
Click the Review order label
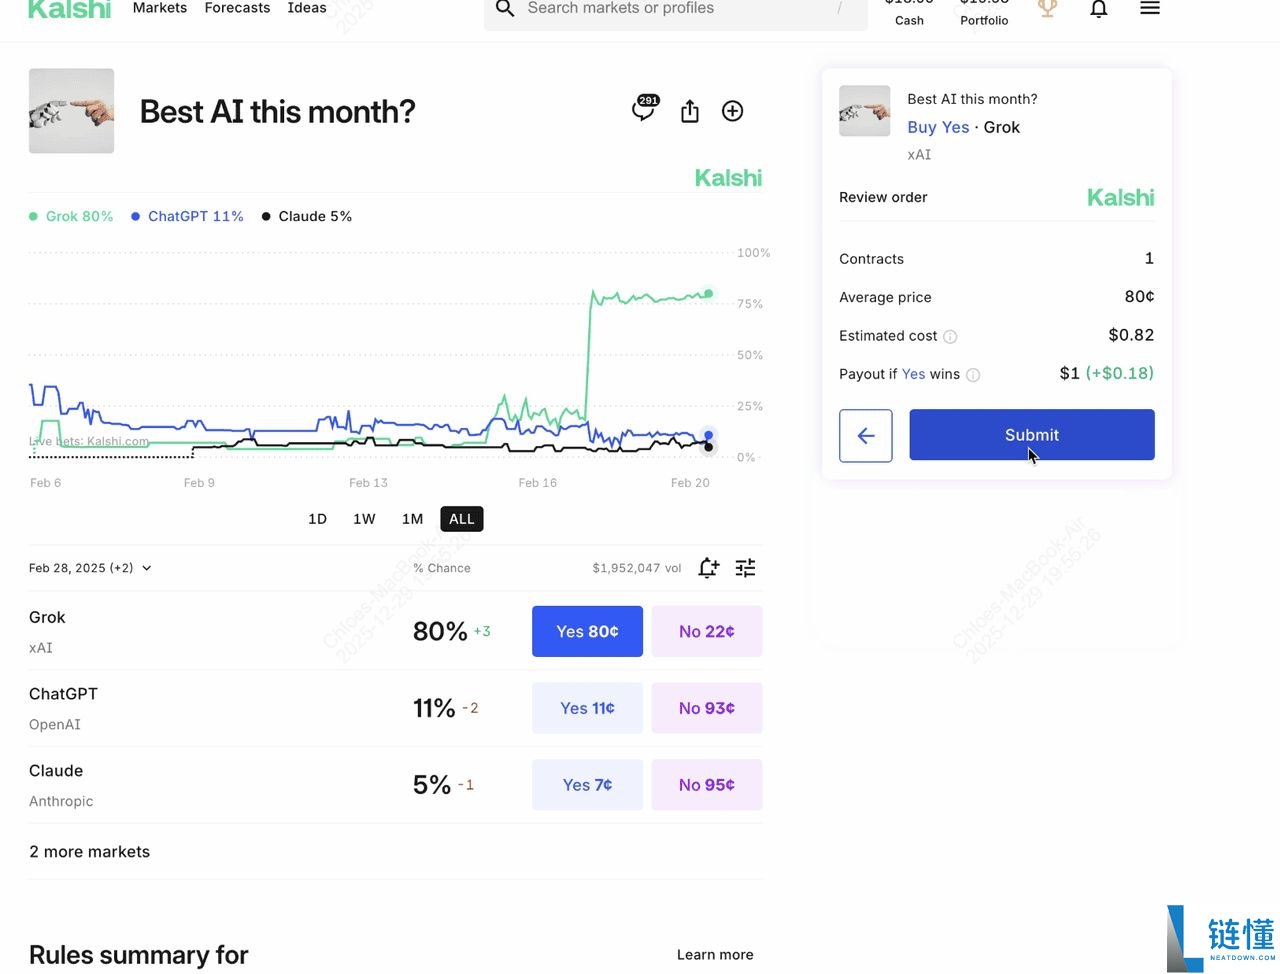883,197
